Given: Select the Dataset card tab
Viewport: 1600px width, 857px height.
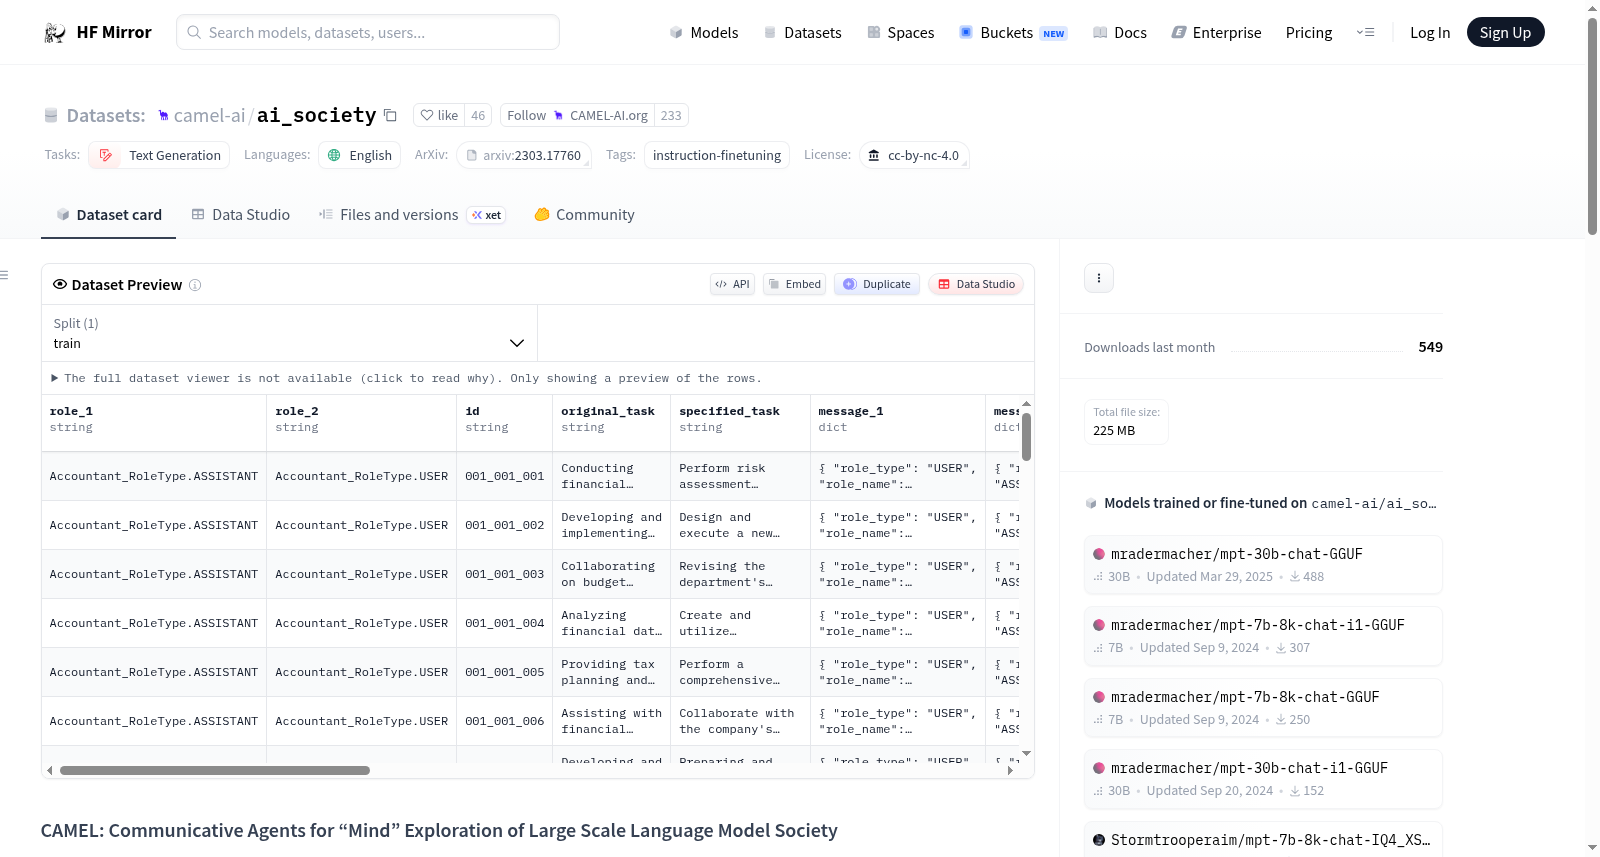Looking at the screenshot, I should pos(109,215).
